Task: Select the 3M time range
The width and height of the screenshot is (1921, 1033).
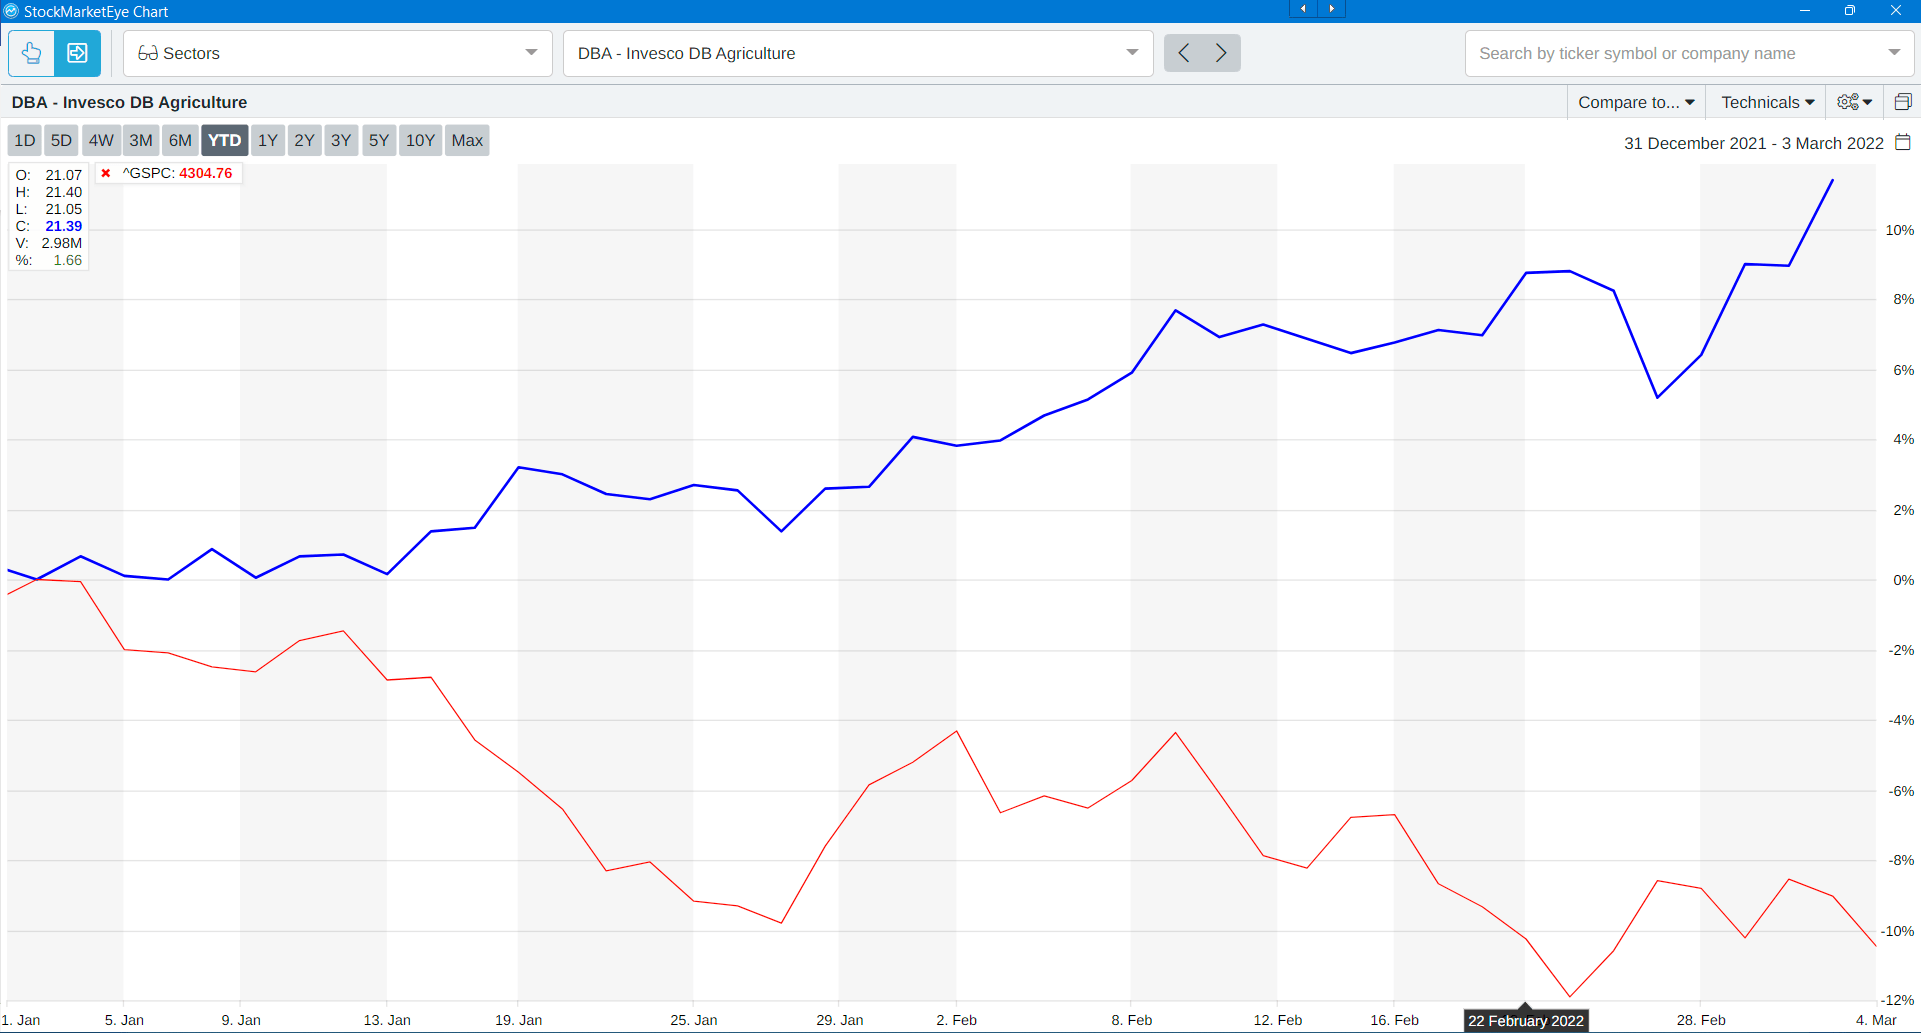Action: [x=141, y=140]
